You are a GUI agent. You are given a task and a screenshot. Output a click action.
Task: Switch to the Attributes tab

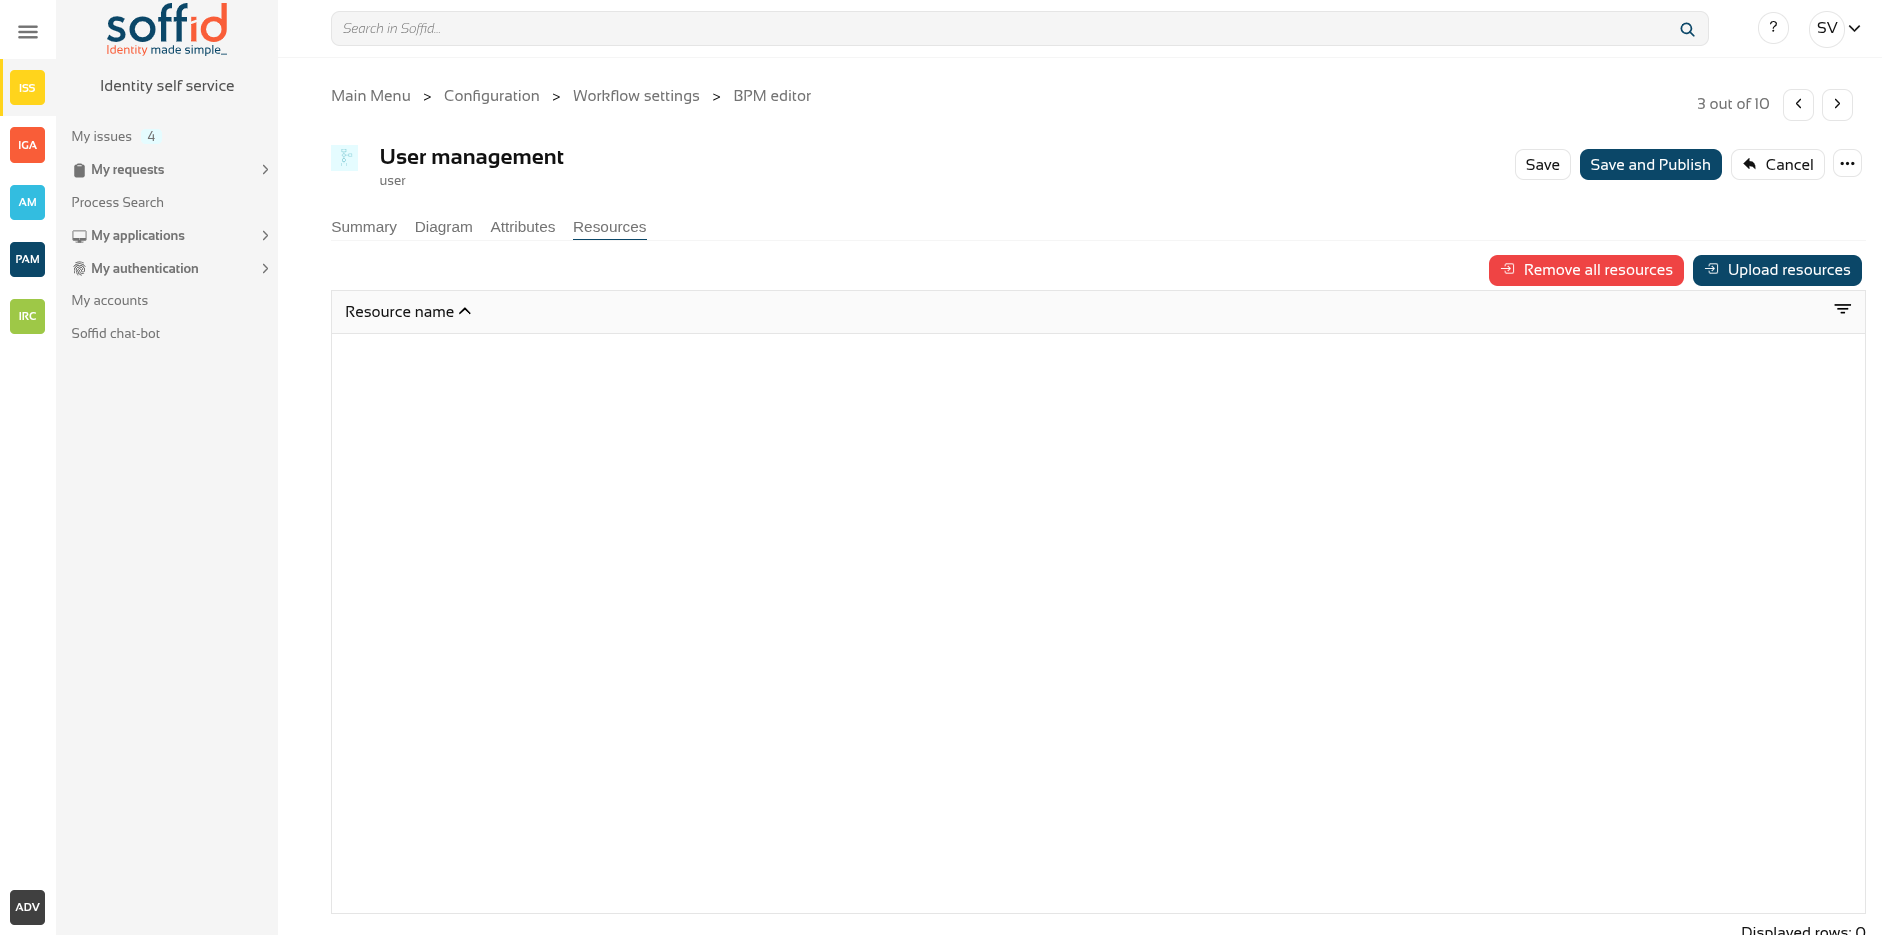(522, 227)
